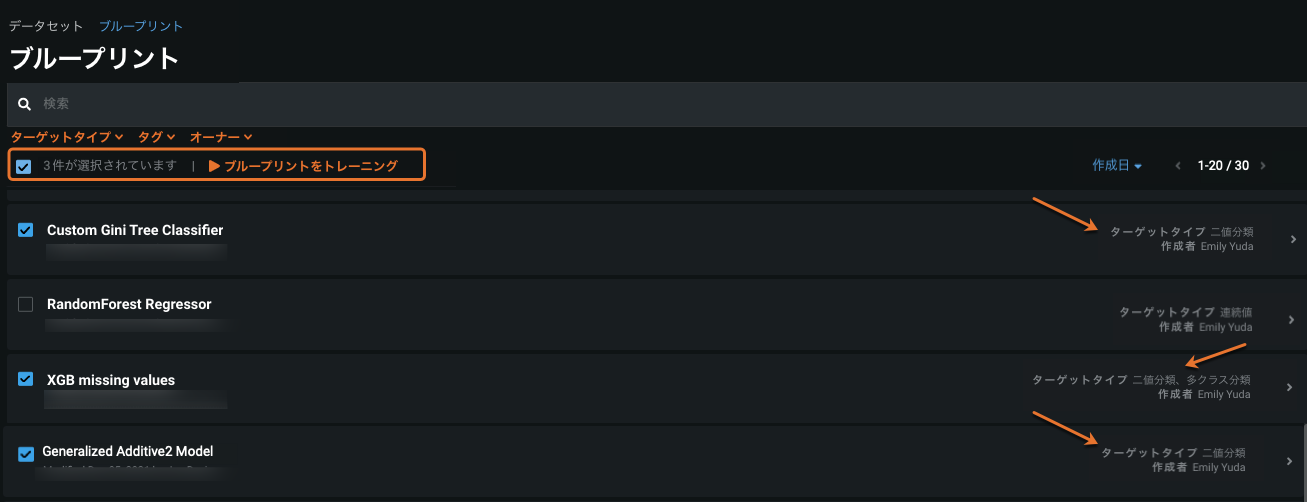
Task: Switch to ブループリント breadcrumb tab
Action: (x=141, y=26)
